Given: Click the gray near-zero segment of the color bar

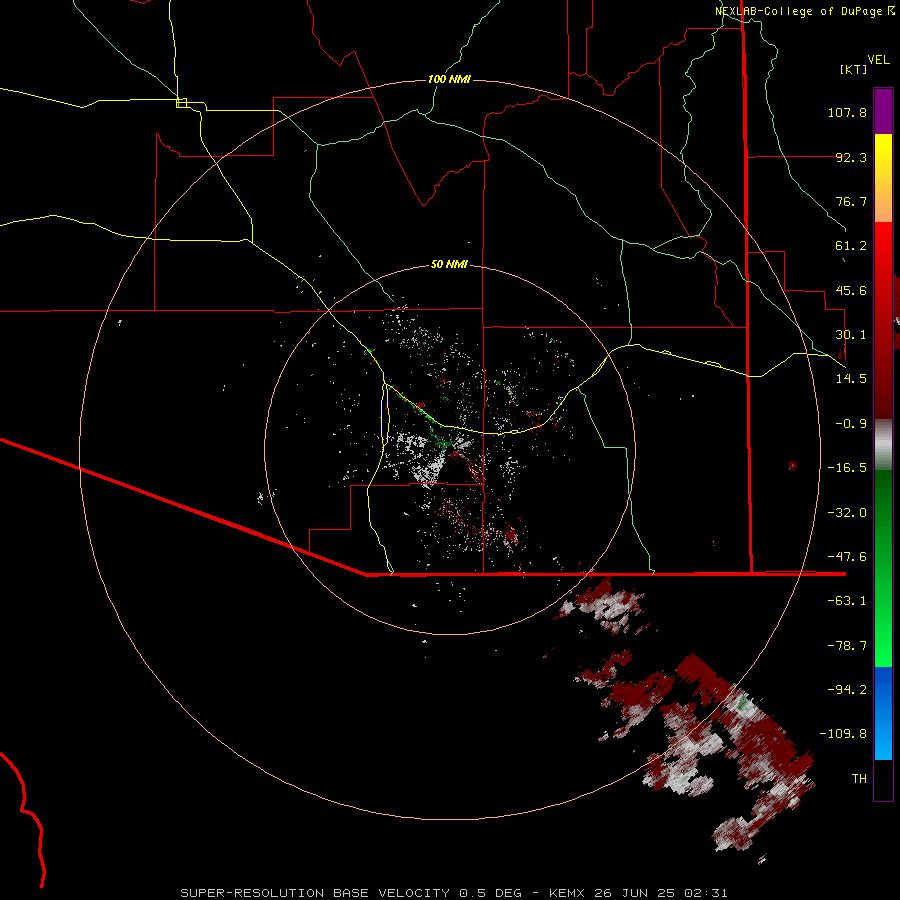Looking at the screenshot, I should click(x=883, y=445).
